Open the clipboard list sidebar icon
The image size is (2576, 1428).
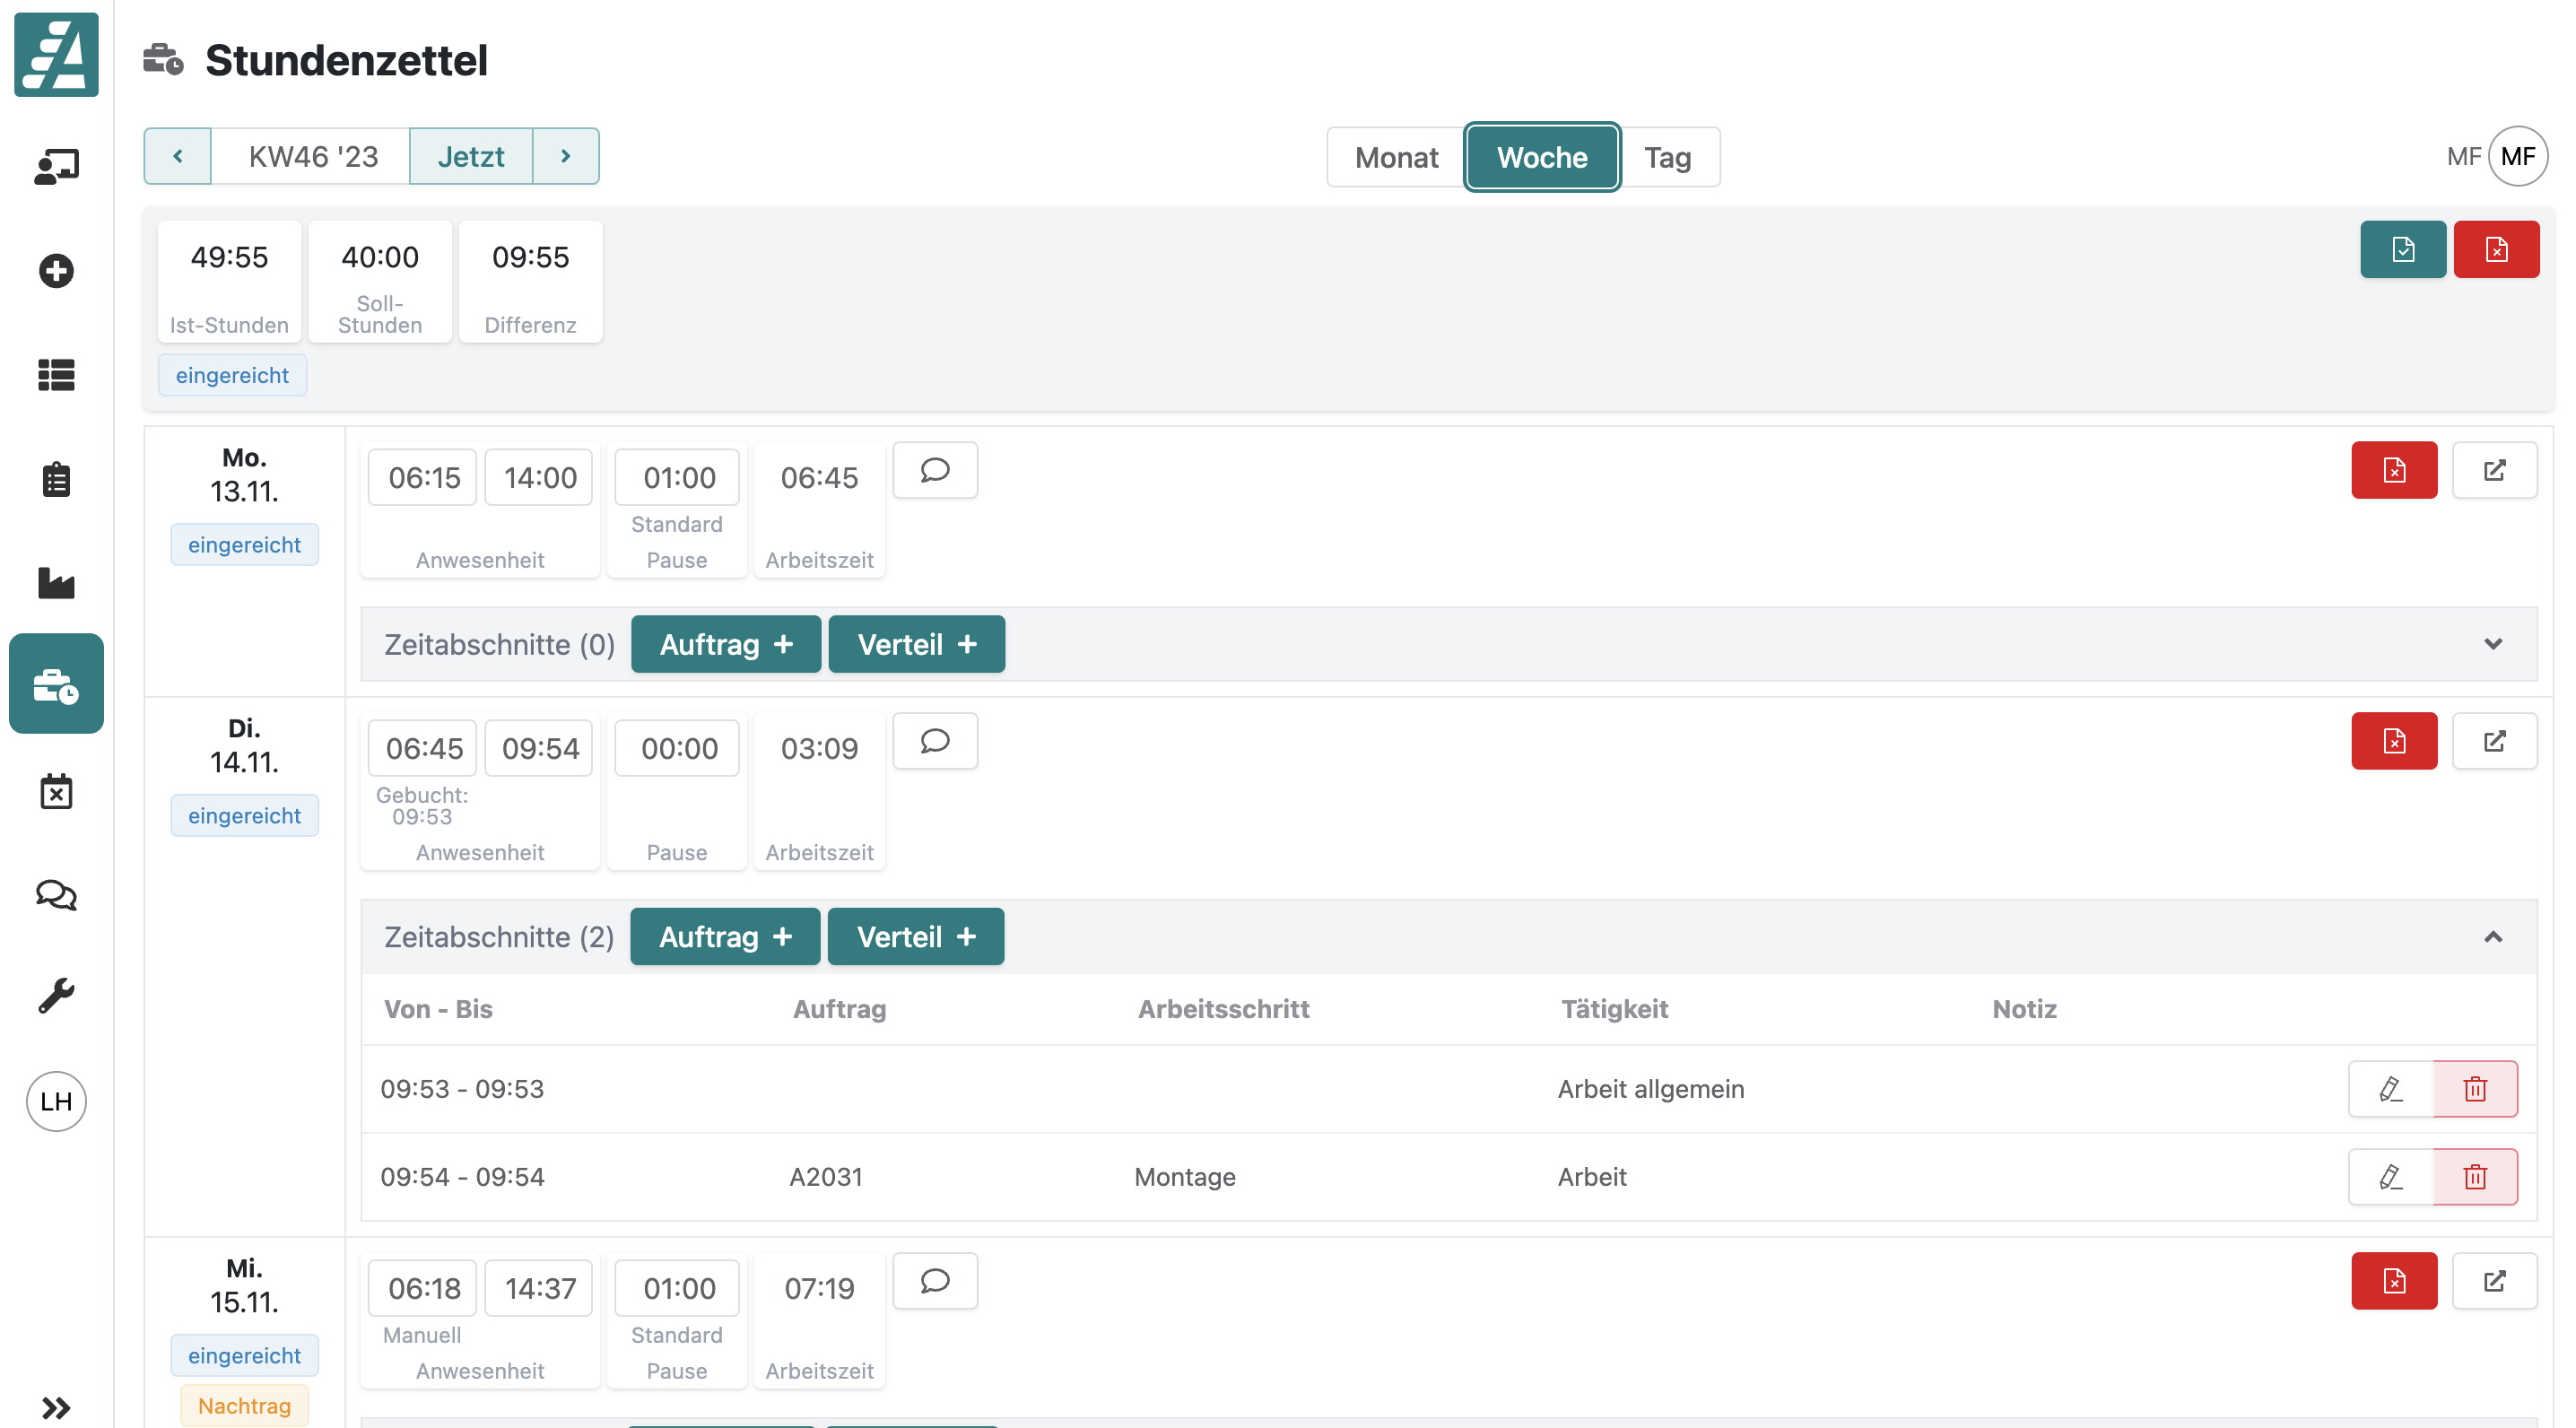coord(56,479)
